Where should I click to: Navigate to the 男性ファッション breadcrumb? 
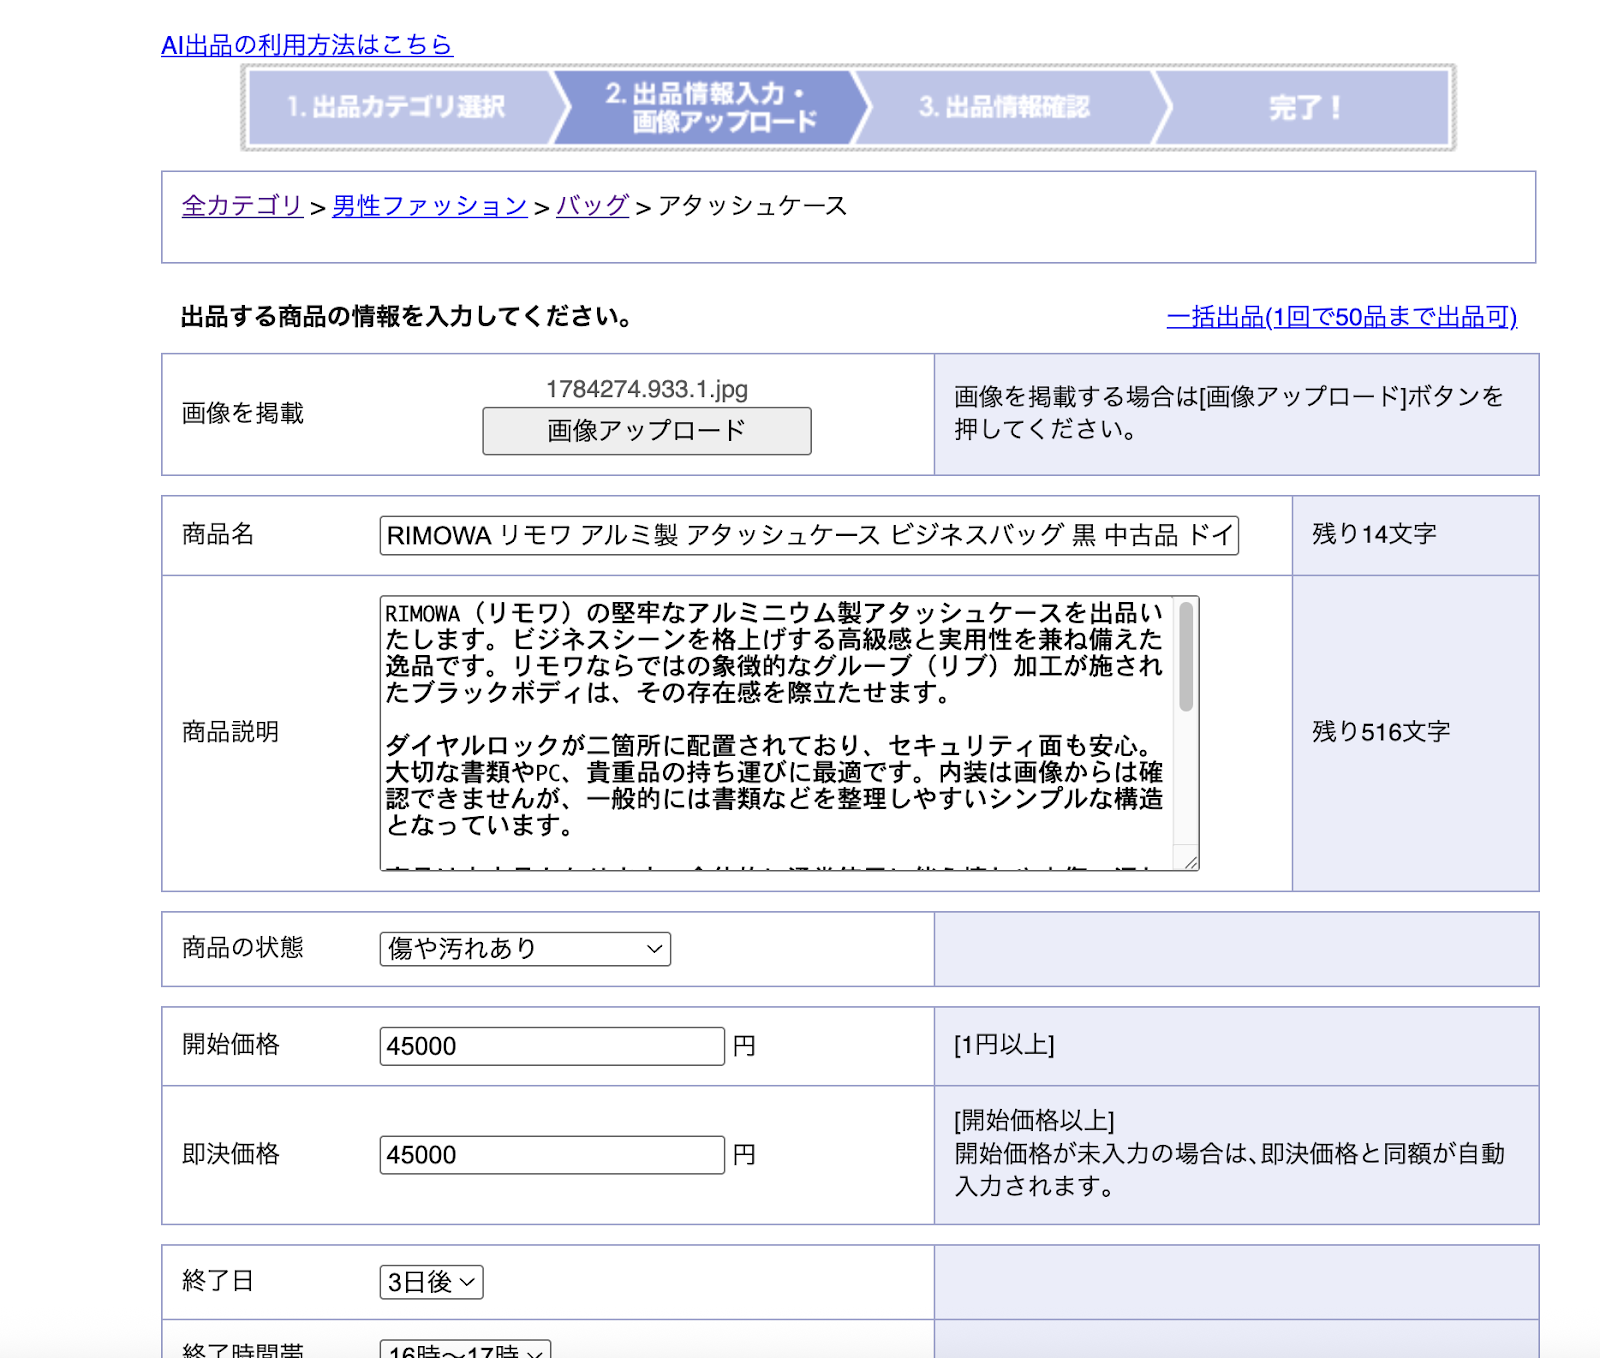pyautogui.click(x=429, y=206)
